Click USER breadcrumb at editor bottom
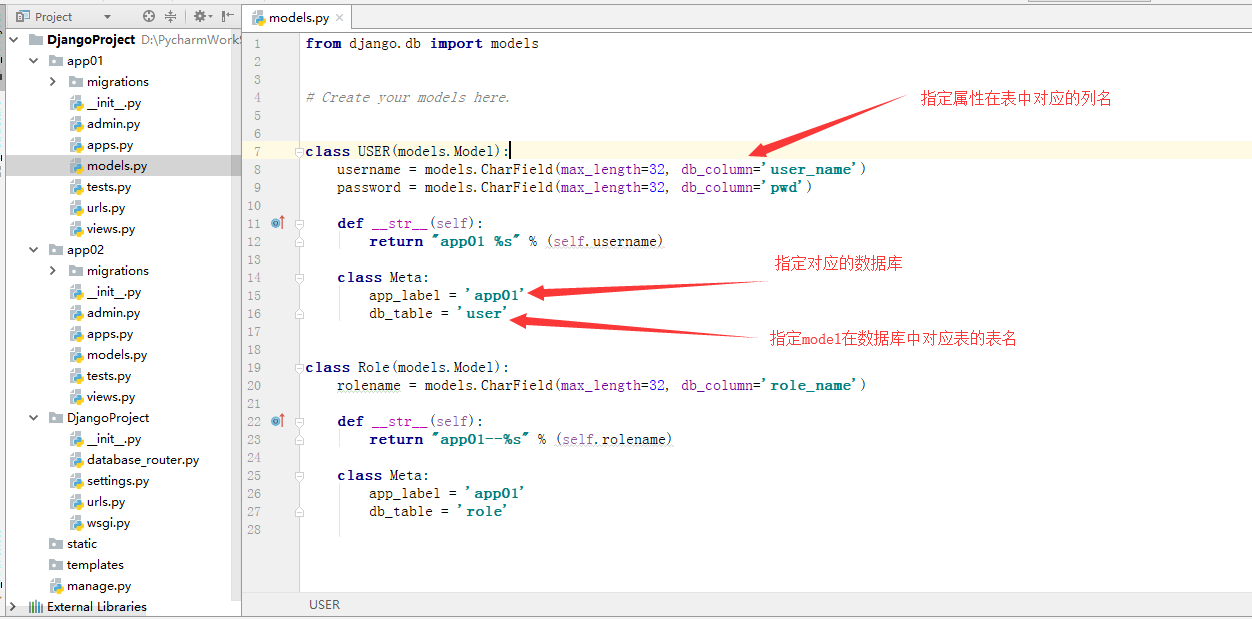The height and width of the screenshot is (619, 1252). pyautogui.click(x=324, y=605)
